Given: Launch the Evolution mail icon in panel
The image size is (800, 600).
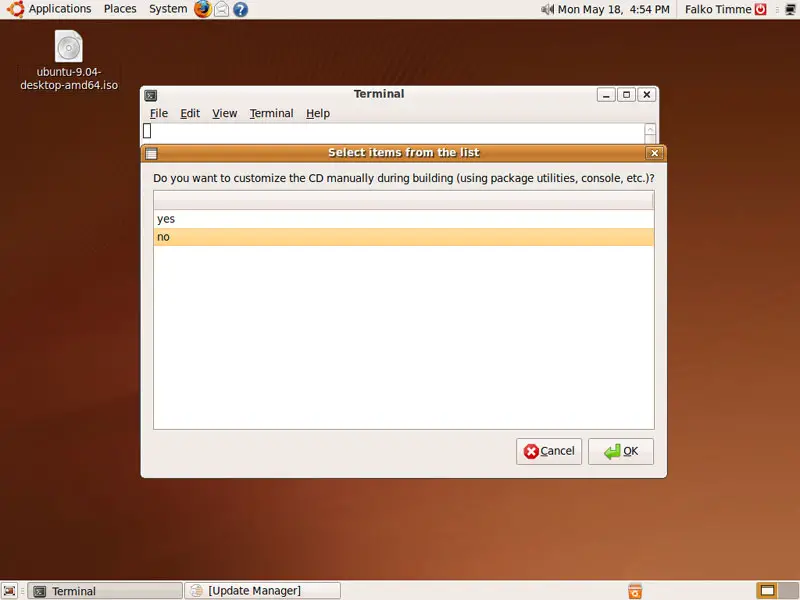Looking at the screenshot, I should (221, 9).
